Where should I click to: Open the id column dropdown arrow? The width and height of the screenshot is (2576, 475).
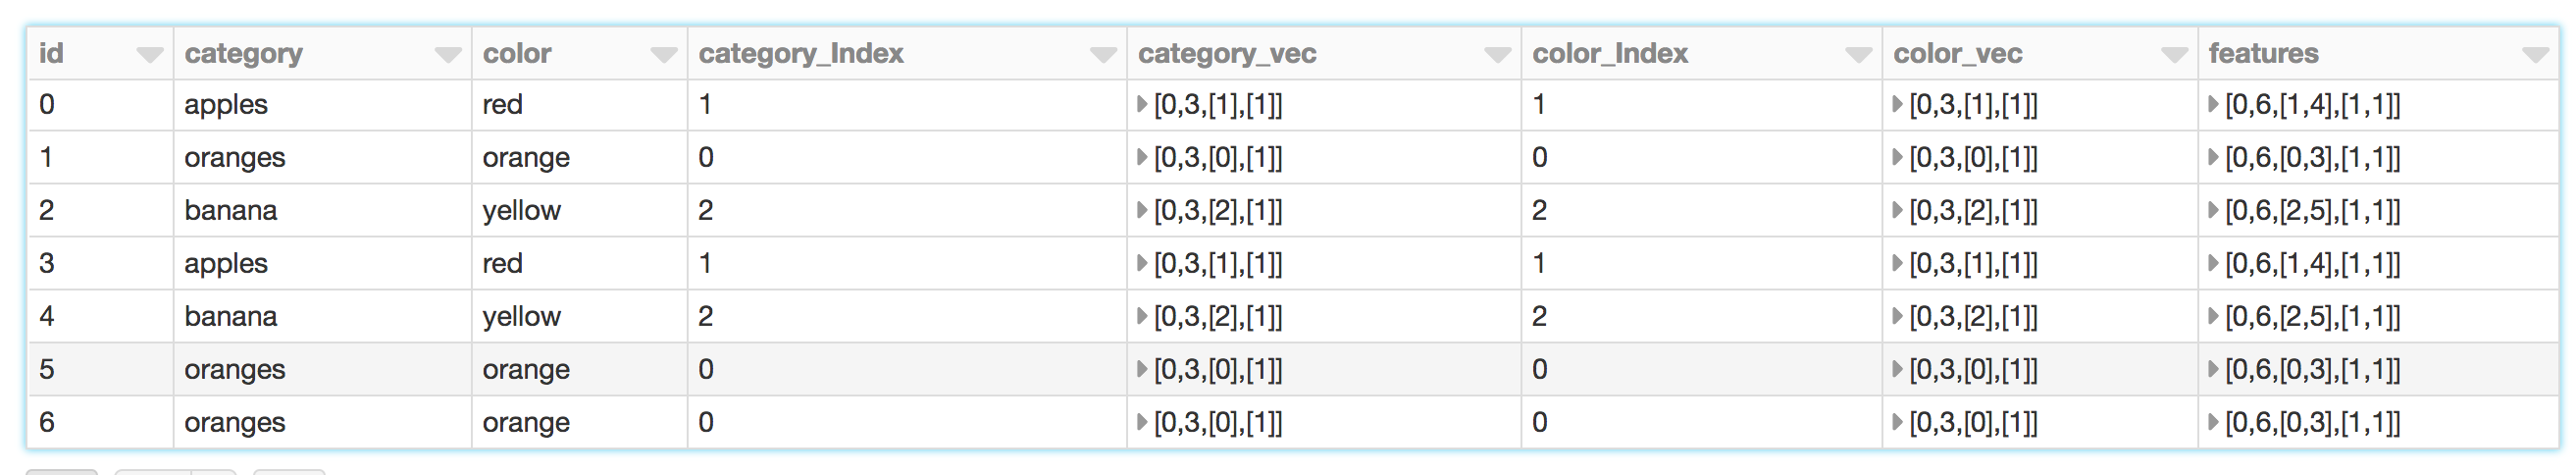[150, 55]
